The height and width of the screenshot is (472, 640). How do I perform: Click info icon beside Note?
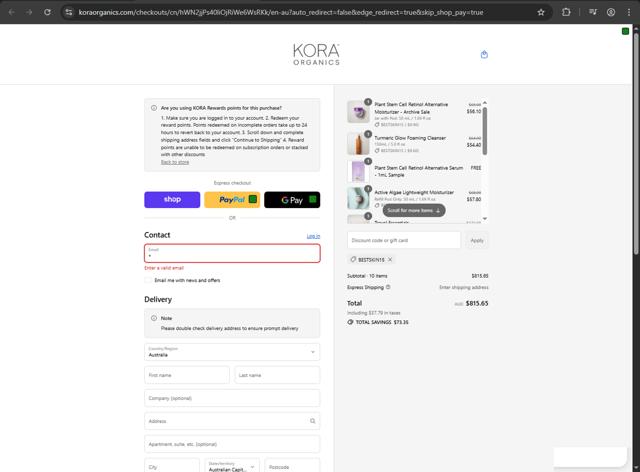click(154, 318)
